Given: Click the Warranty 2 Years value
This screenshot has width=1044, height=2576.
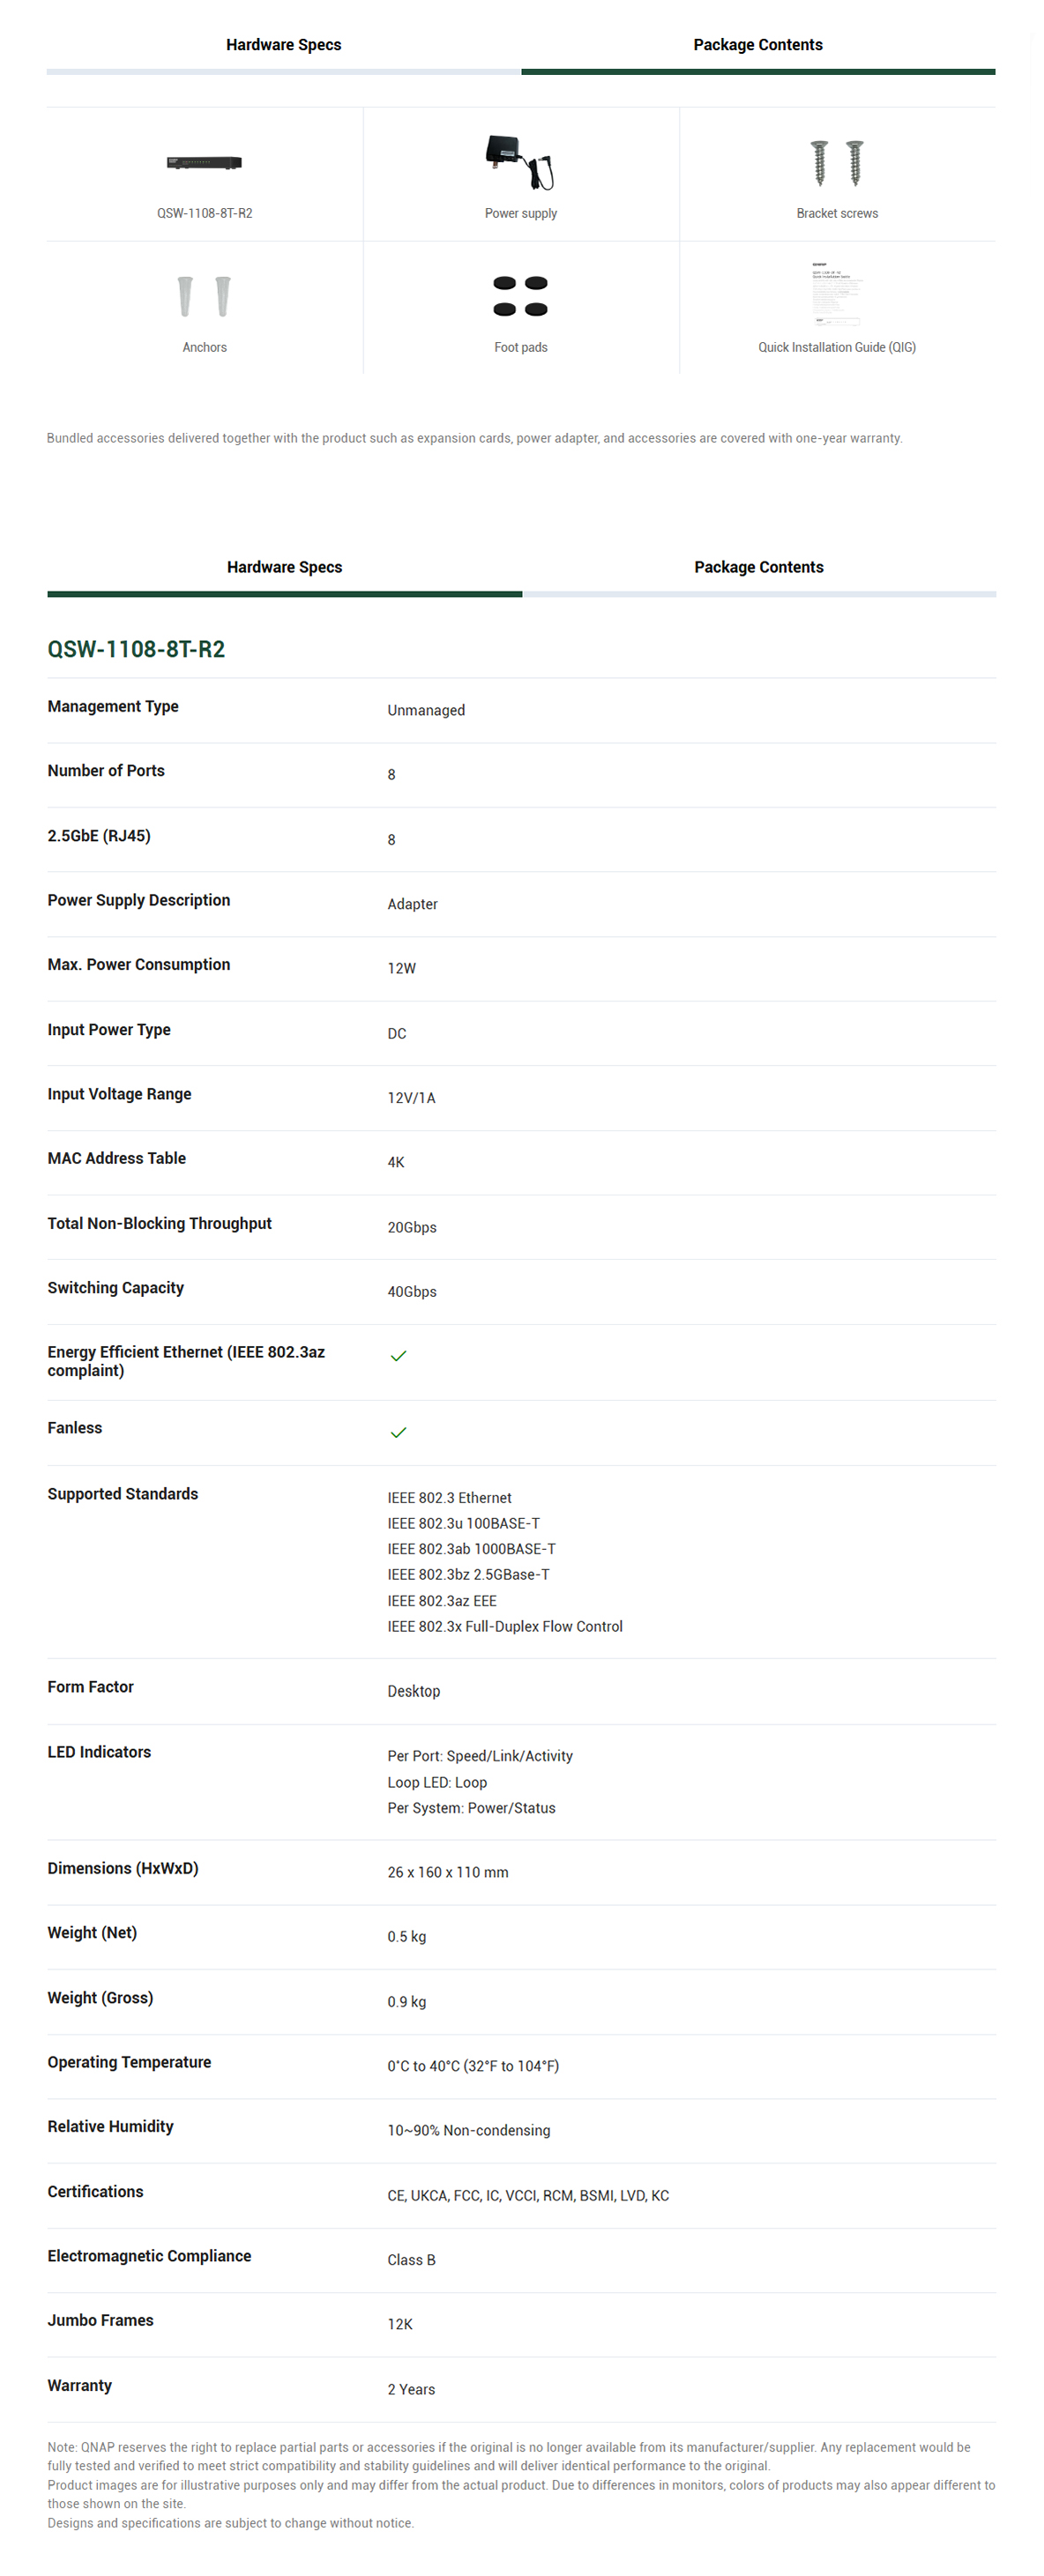Looking at the screenshot, I should 411,2389.
